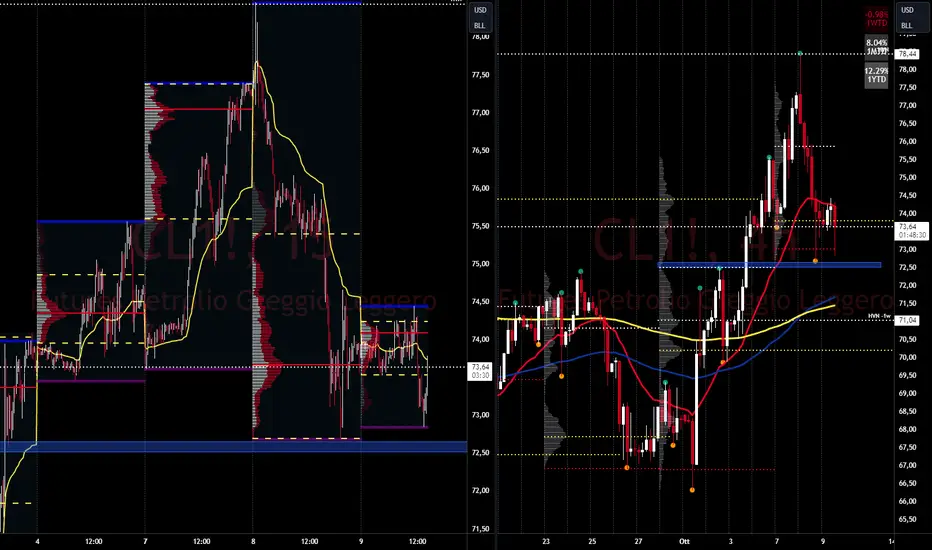
Task: Select the green pivot dot at the 78,44 high
Action: point(800,54)
